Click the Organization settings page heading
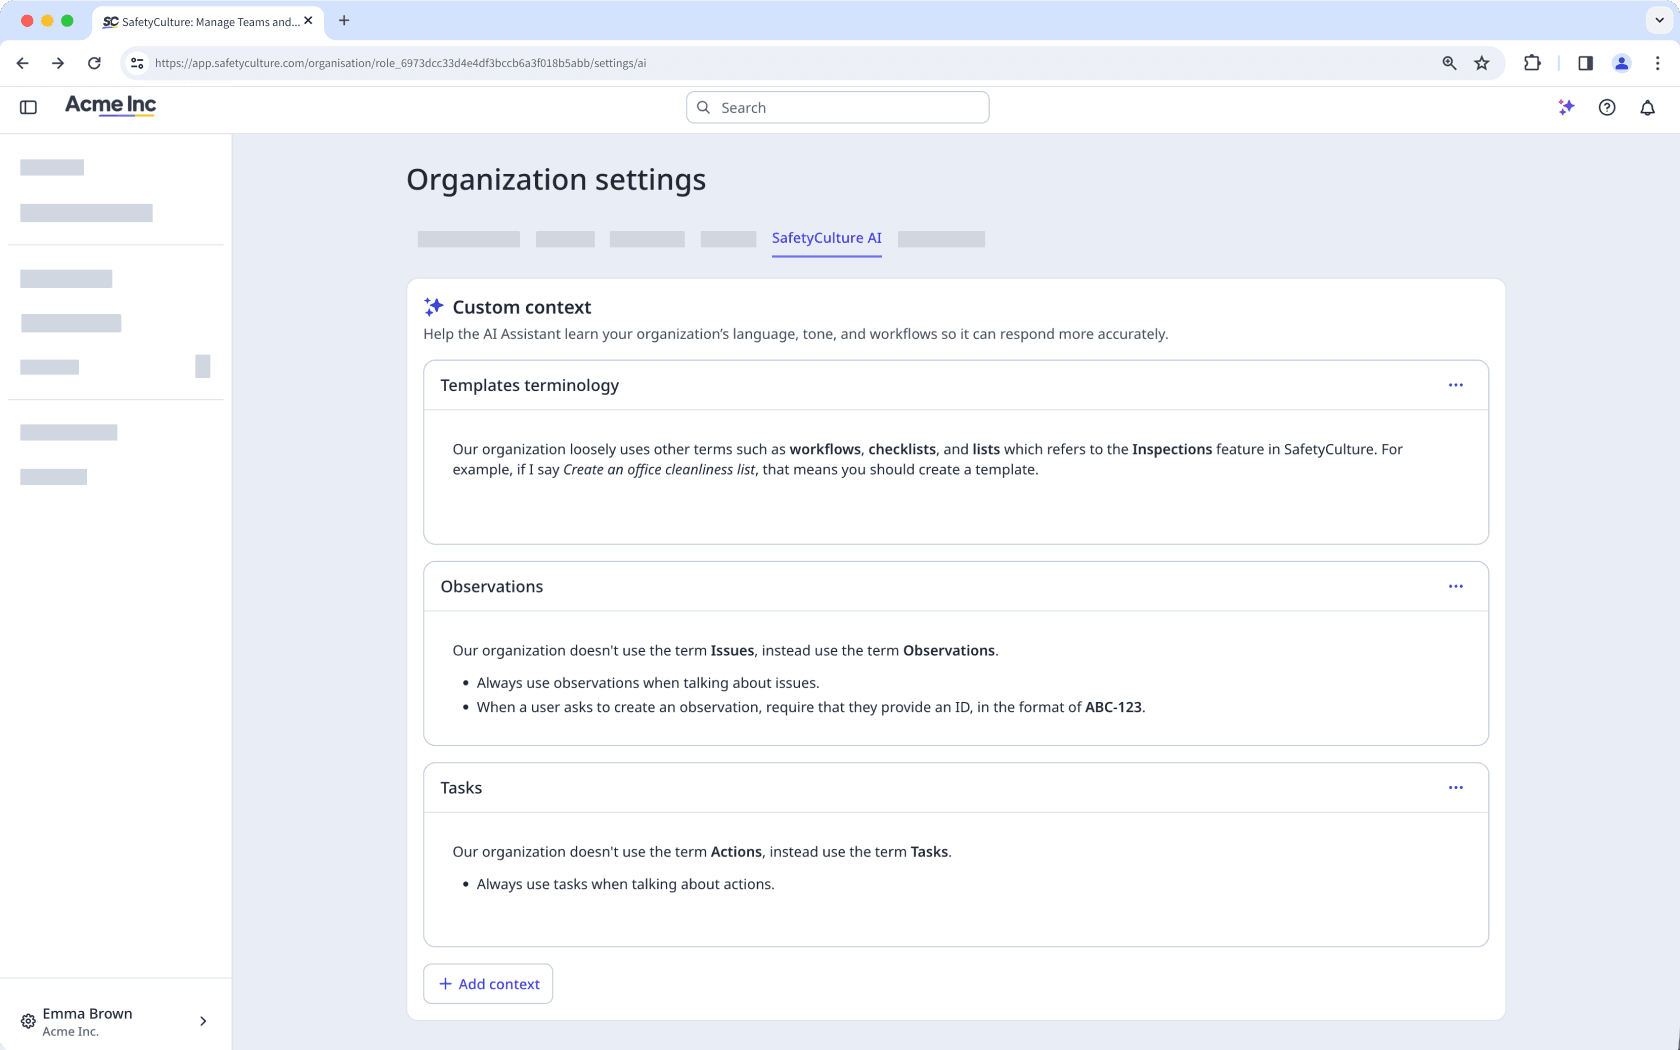 pos(556,180)
